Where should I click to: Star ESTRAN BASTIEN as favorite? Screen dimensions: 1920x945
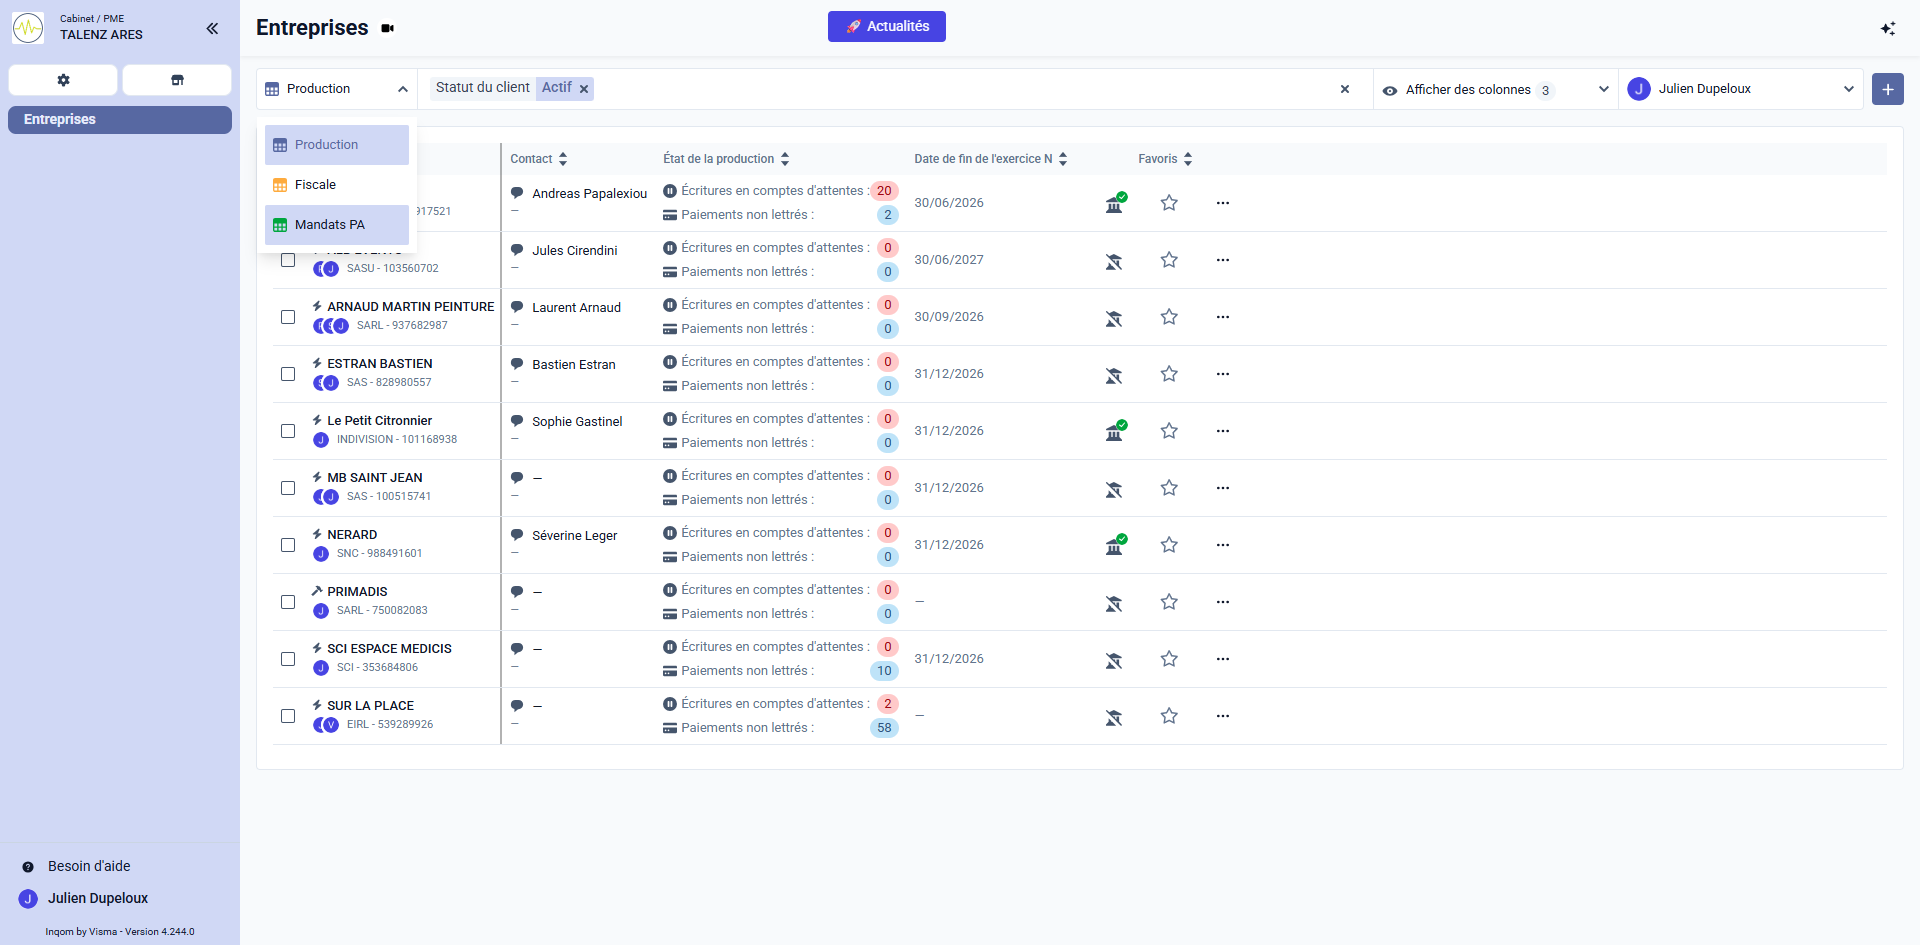(1169, 374)
